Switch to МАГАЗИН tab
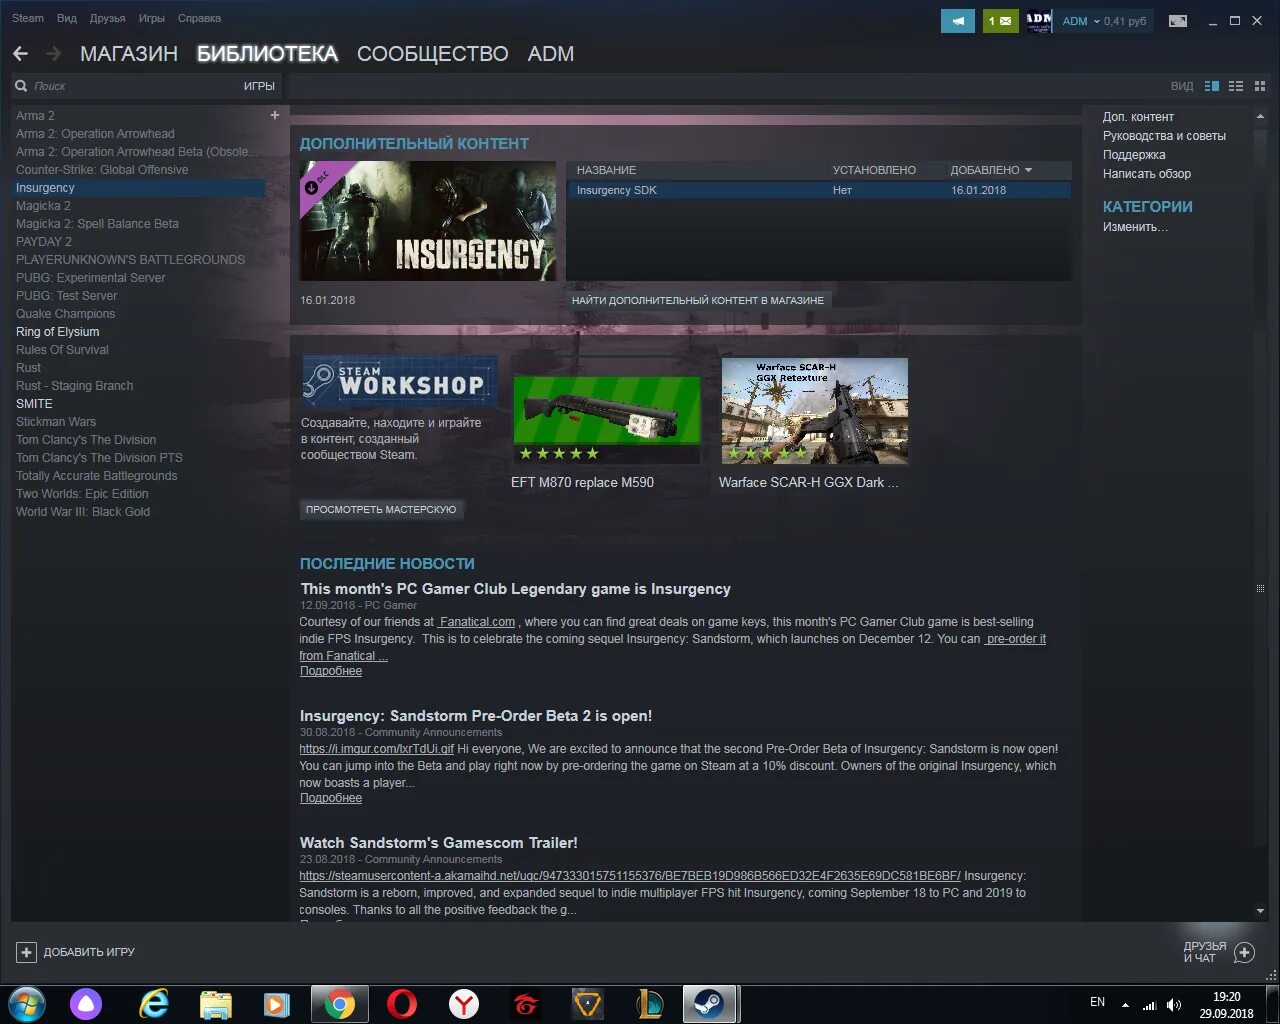Image resolution: width=1280 pixels, height=1024 pixels. 129,54
